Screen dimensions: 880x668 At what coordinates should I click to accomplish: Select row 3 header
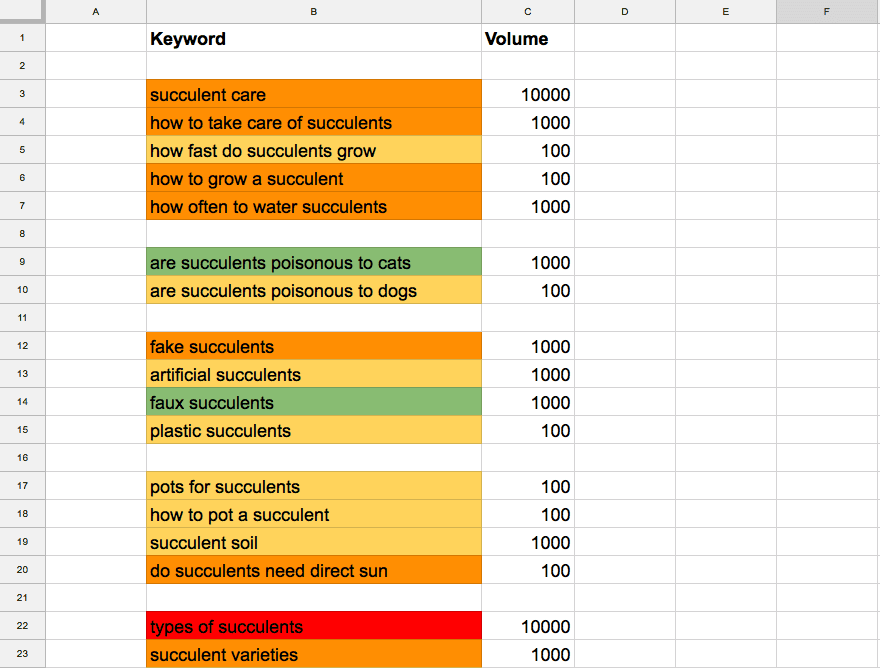[22, 94]
